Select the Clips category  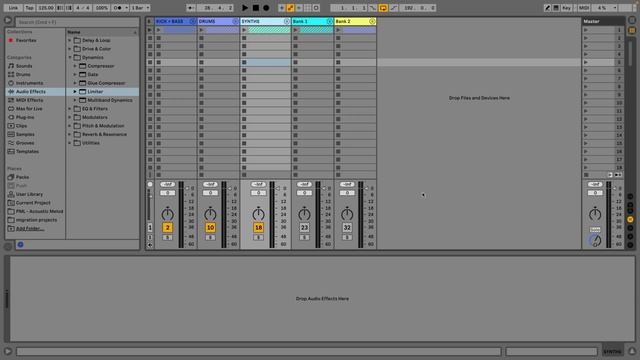[x=21, y=126]
